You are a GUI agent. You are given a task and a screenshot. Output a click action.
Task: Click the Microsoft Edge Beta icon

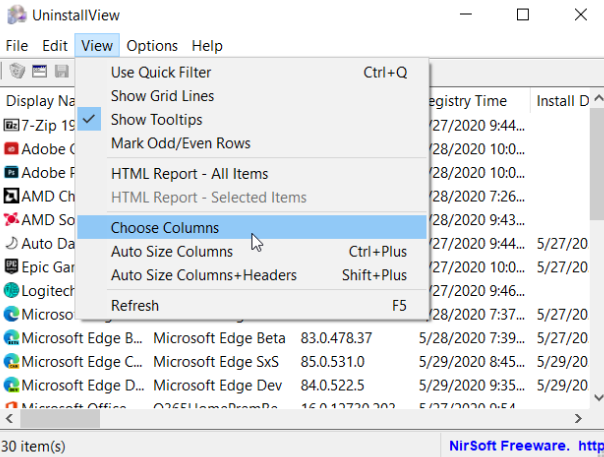pyautogui.click(x=11, y=338)
